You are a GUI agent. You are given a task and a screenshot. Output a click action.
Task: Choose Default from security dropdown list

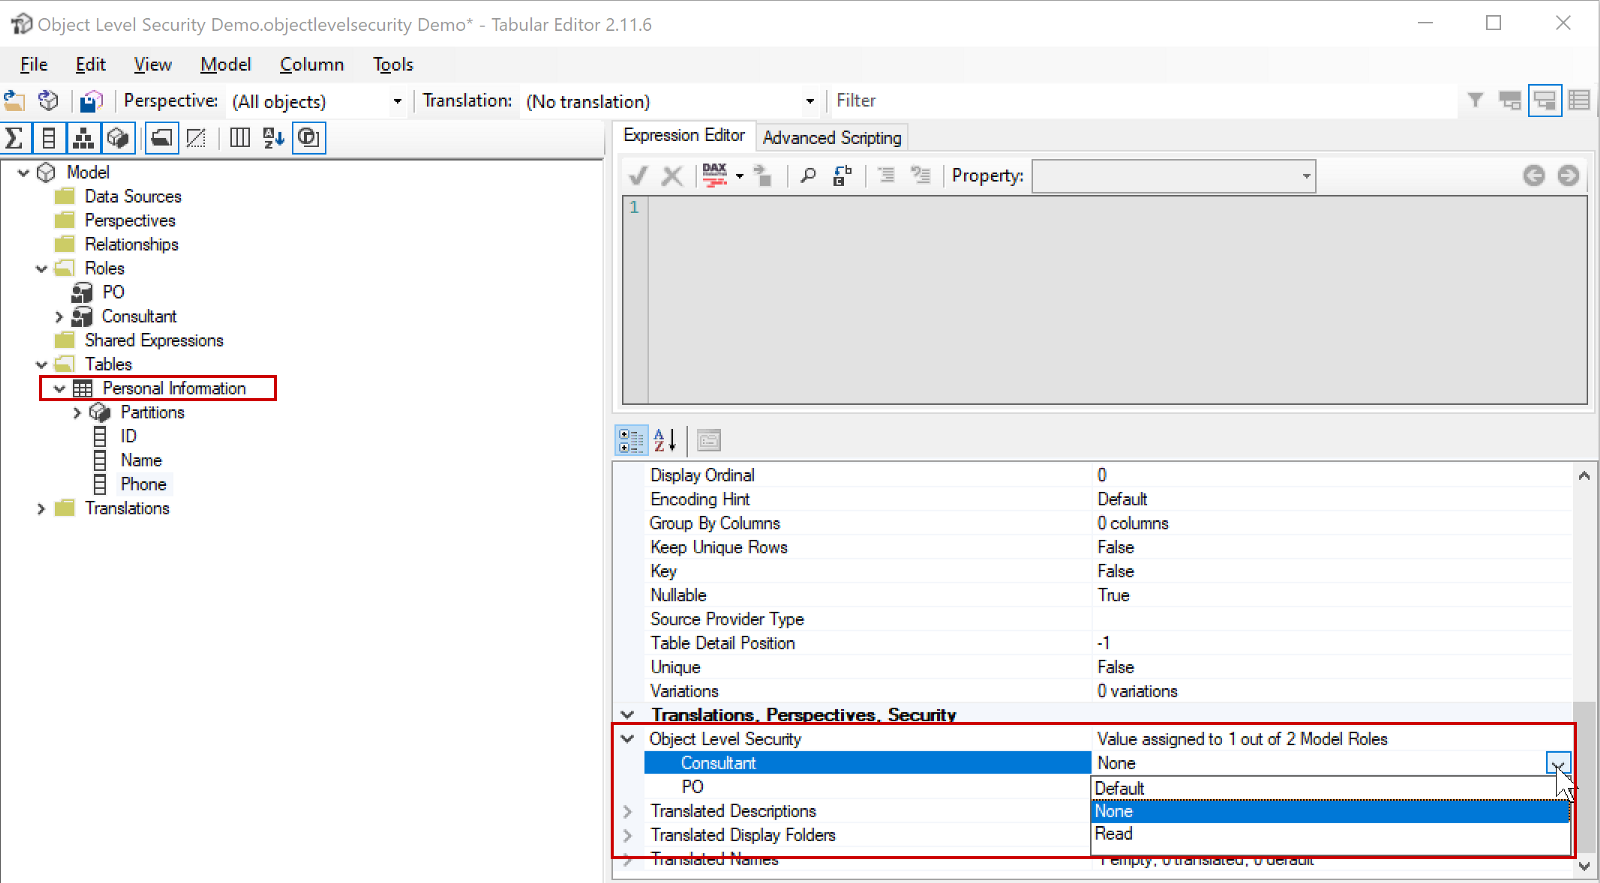click(x=1330, y=788)
